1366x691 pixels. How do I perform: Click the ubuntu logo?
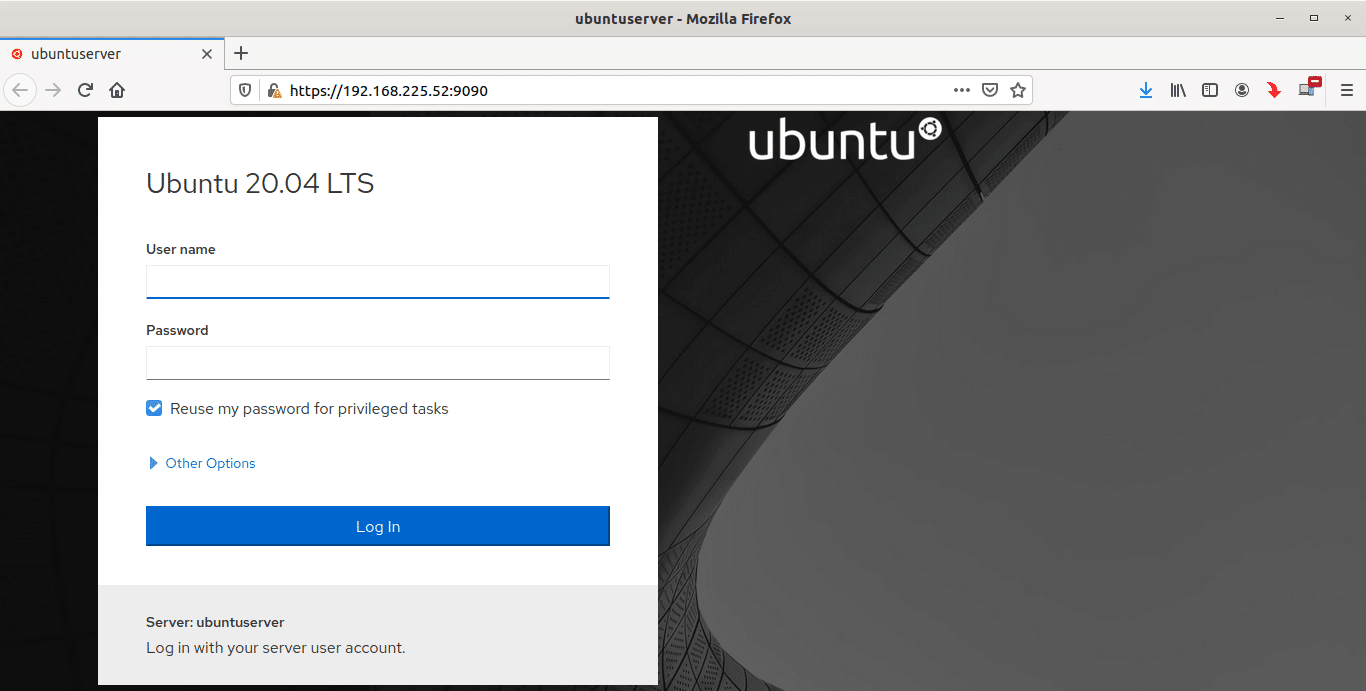point(845,139)
